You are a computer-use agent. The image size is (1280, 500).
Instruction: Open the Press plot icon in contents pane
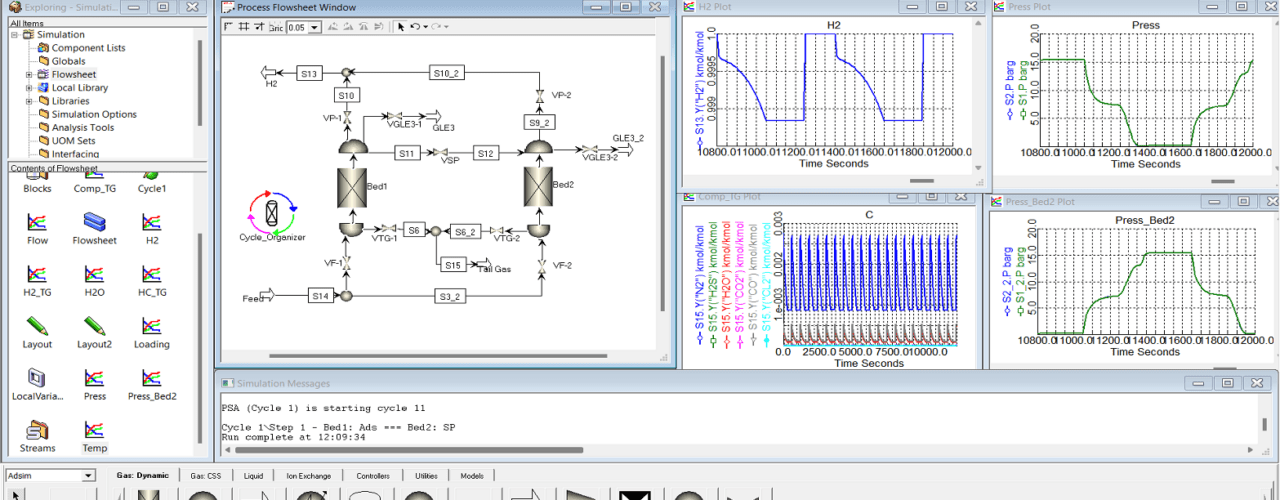(94, 378)
